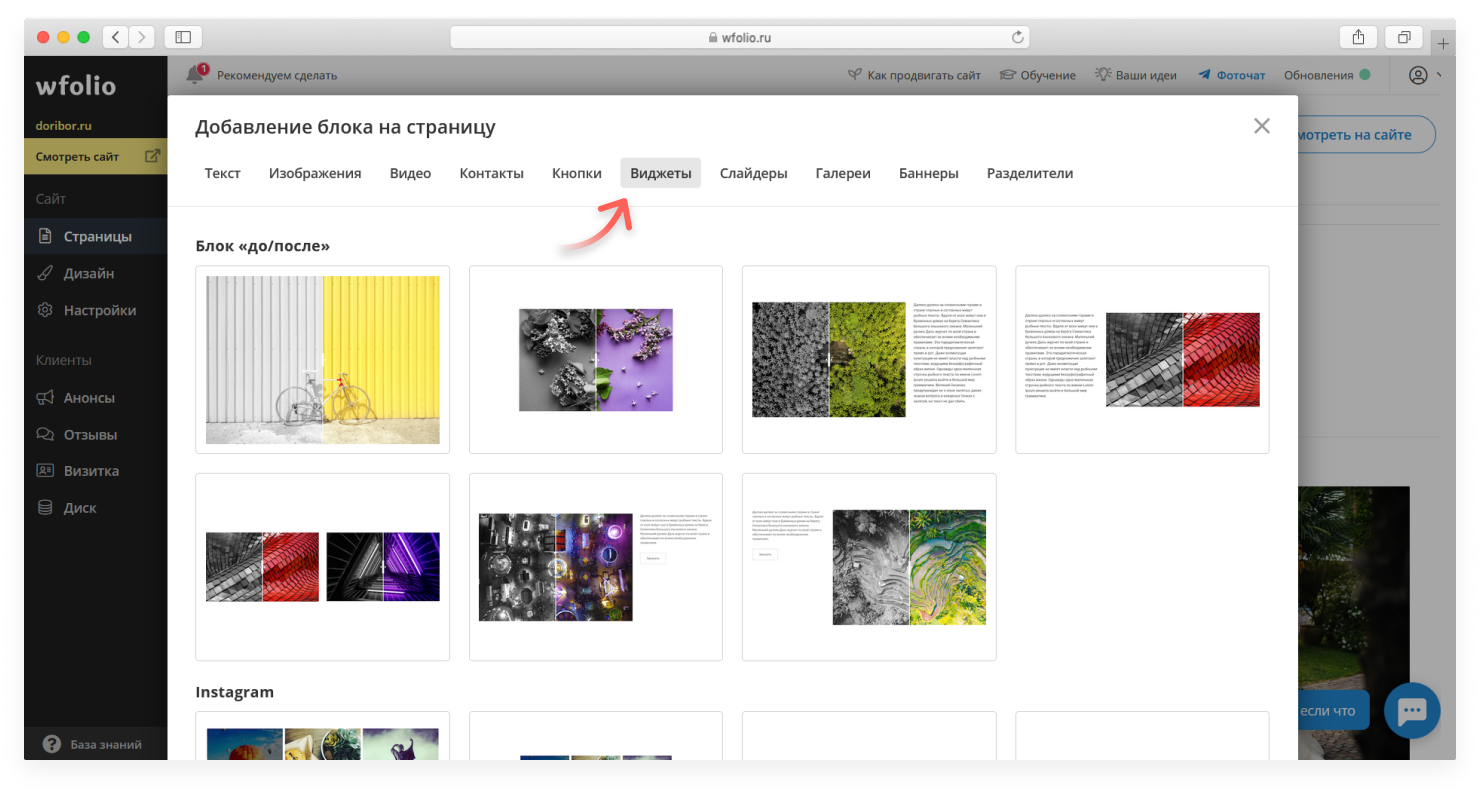Image resolution: width=1480 pixels, height=798 pixels.
Task: Switch to the Кнопки tab
Action: click(577, 173)
